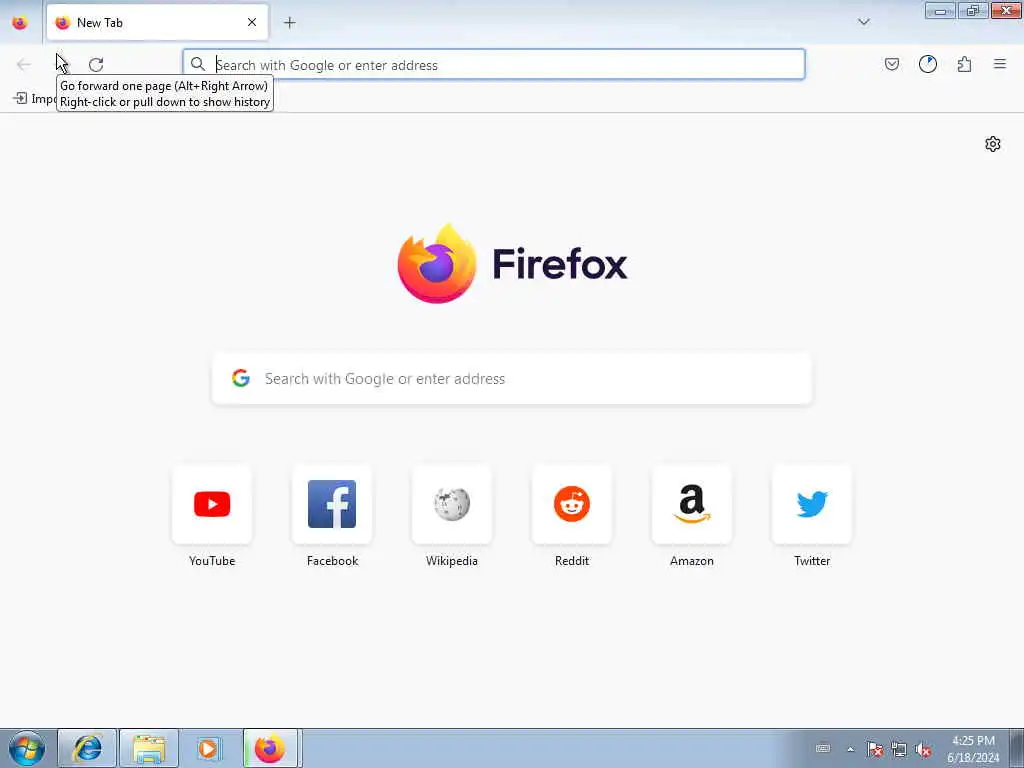Viewport: 1024px width, 768px height.
Task: Click the Firefox taskbar button
Action: (x=270, y=748)
